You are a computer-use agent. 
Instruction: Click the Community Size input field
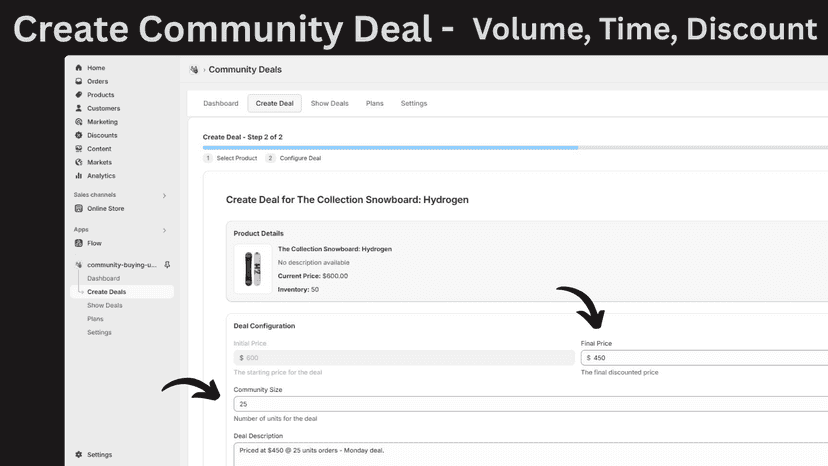coord(531,404)
